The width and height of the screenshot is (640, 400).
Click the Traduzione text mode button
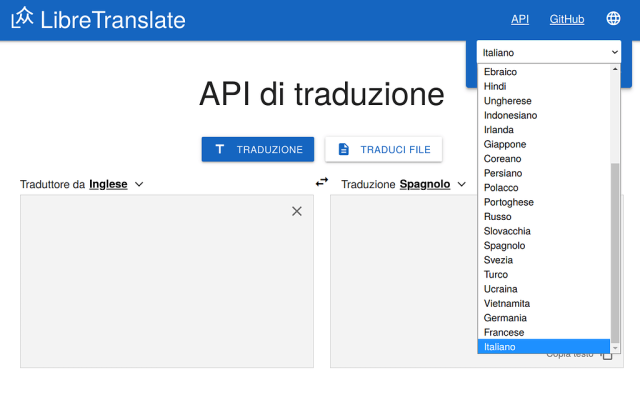point(258,149)
